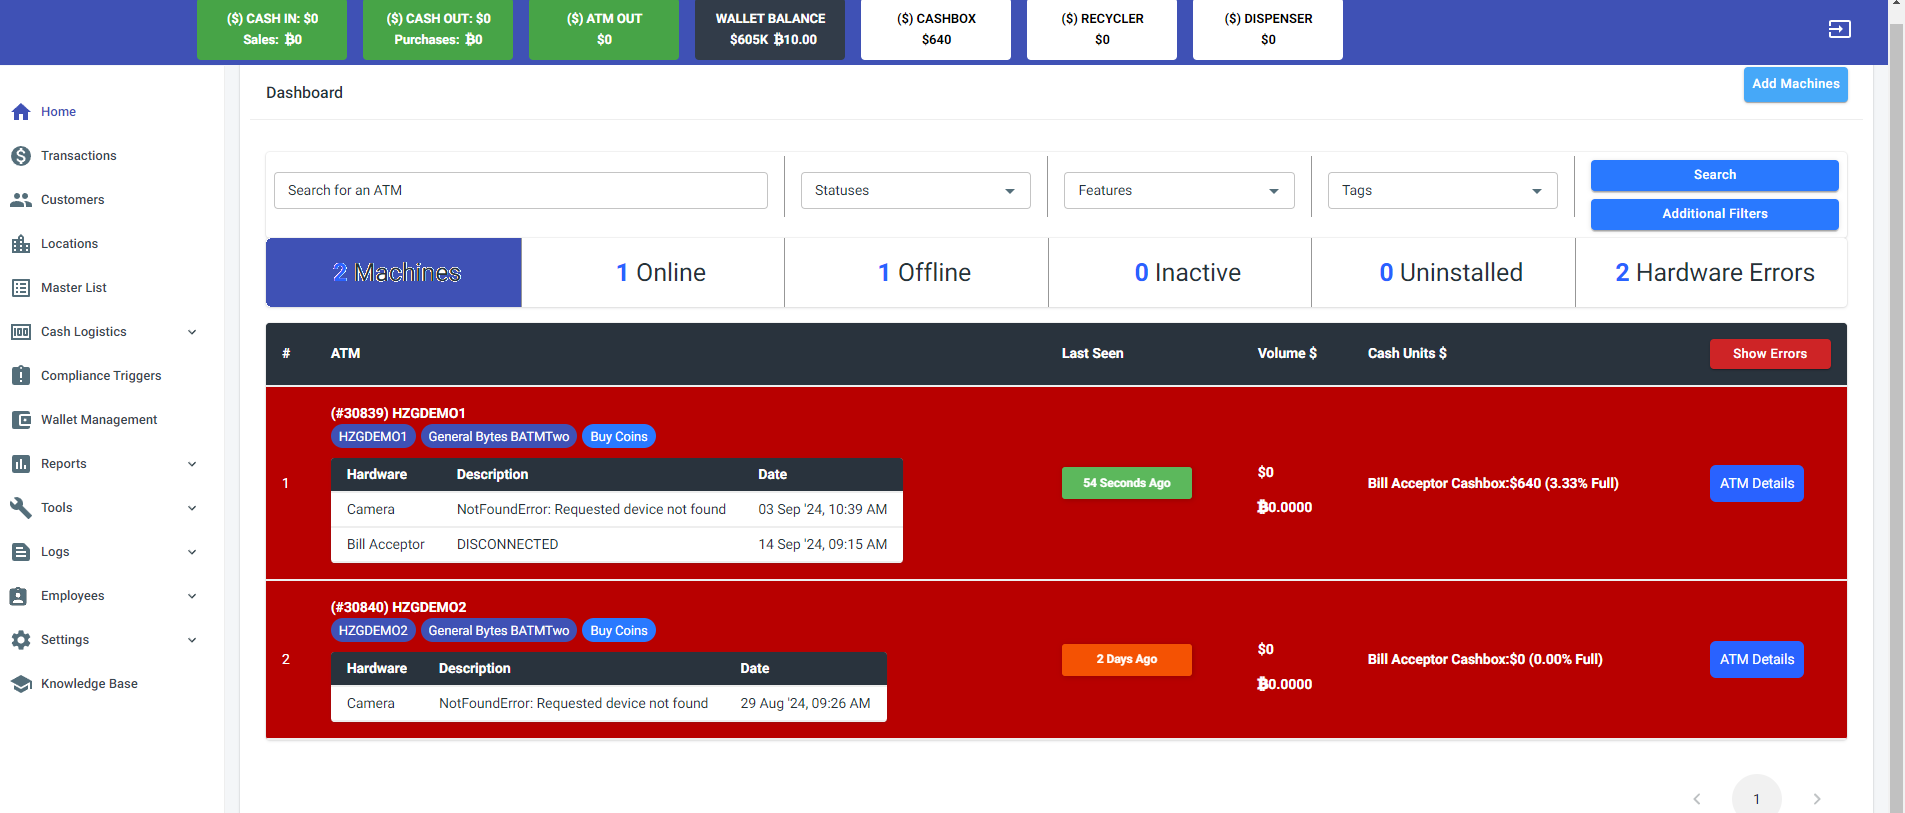This screenshot has width=1905, height=813.
Task: Click the Master List icon
Action: [21, 288]
